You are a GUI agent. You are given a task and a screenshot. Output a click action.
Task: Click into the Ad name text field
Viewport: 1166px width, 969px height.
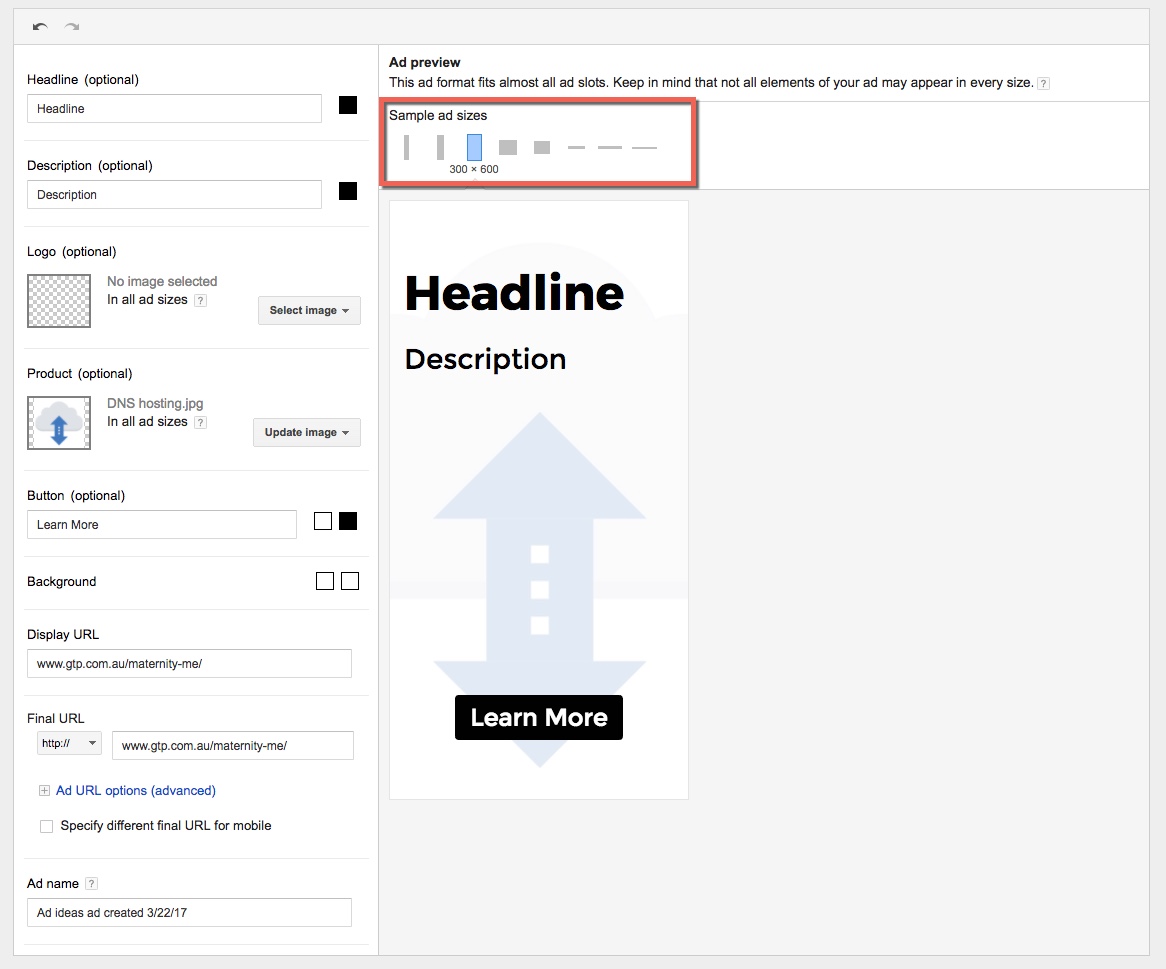[x=189, y=913]
